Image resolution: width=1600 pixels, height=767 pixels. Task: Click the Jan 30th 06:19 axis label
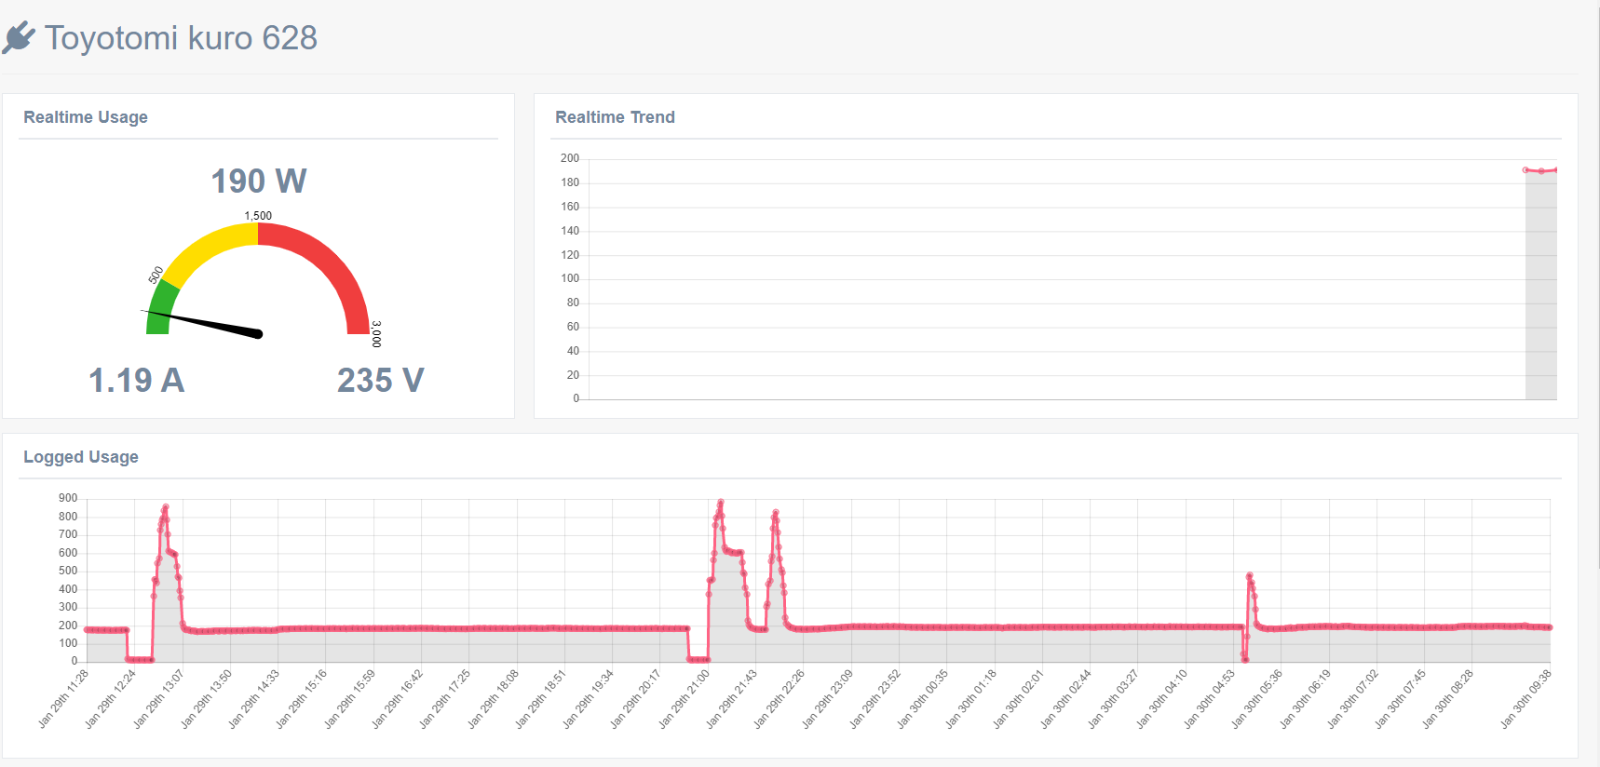click(1306, 699)
